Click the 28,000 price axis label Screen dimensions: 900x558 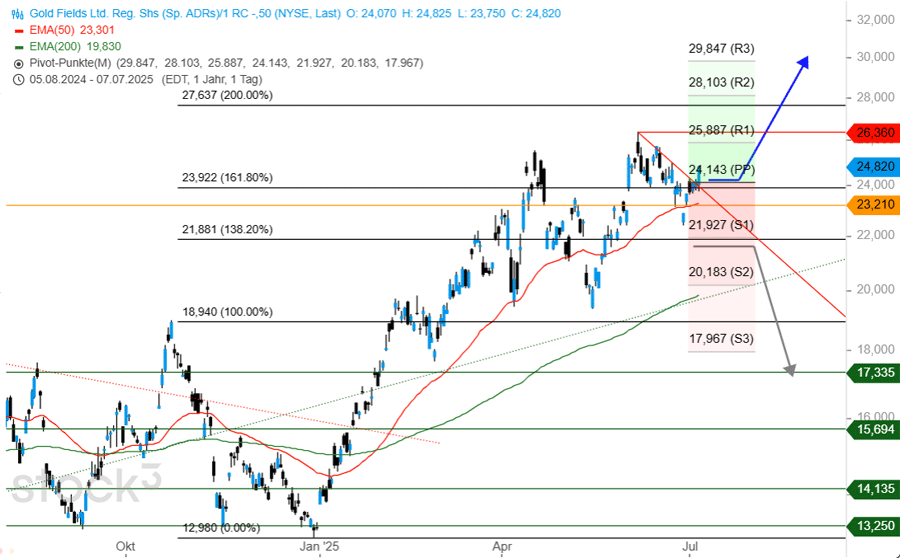point(875,98)
